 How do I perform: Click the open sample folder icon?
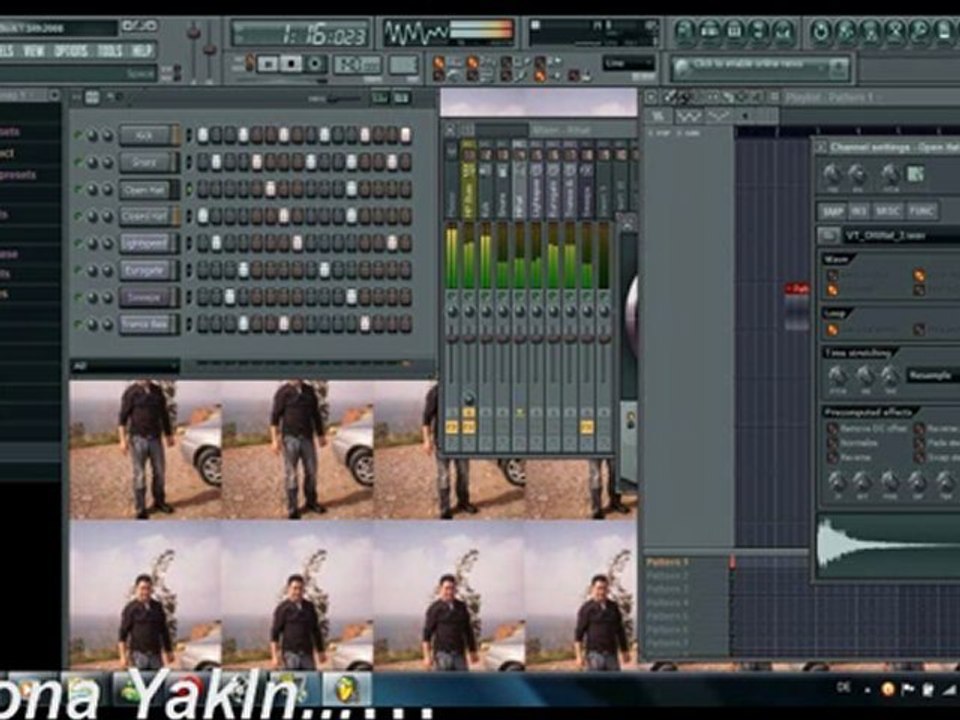[828, 235]
